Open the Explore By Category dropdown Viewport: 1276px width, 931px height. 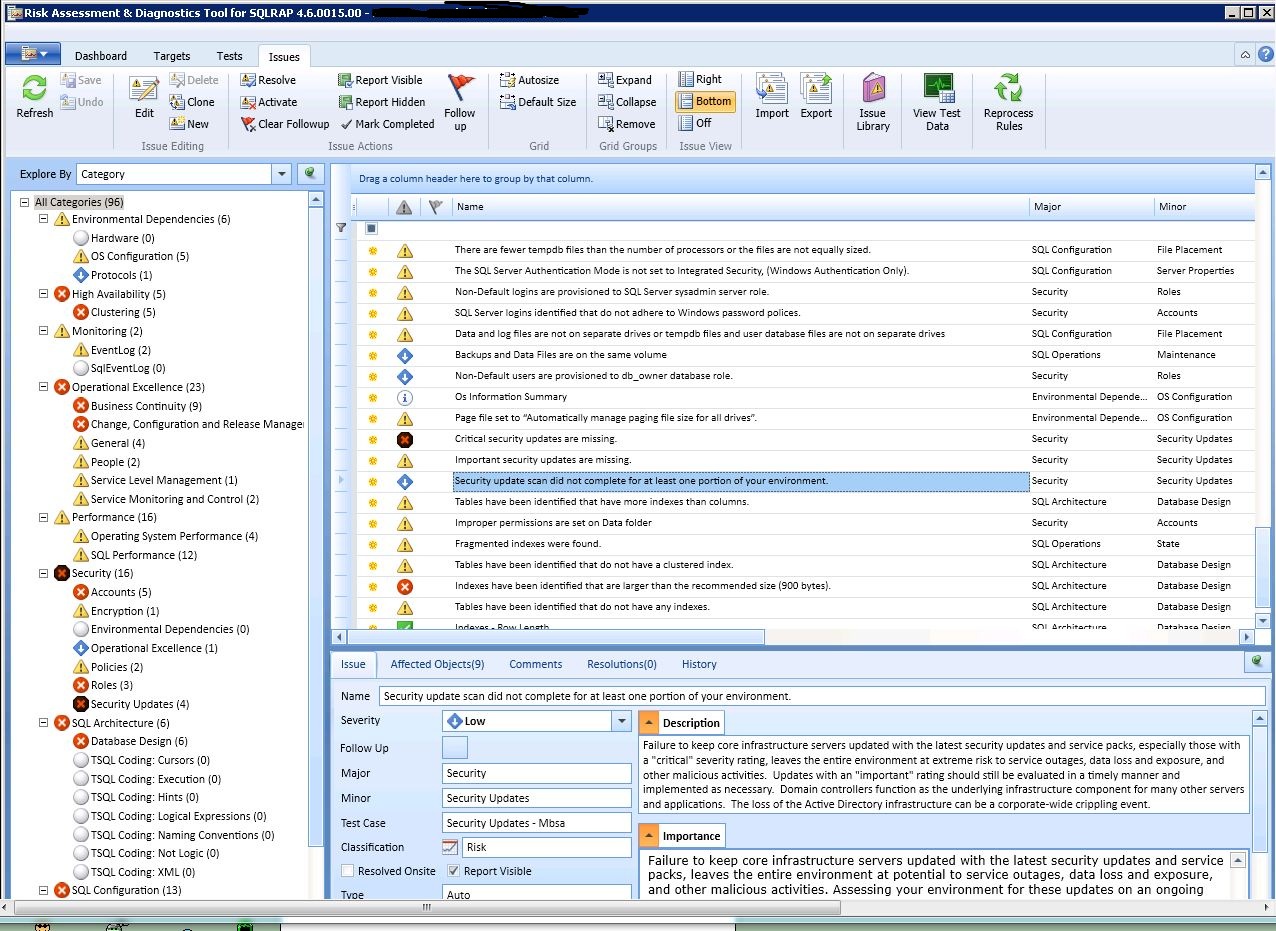[281, 174]
